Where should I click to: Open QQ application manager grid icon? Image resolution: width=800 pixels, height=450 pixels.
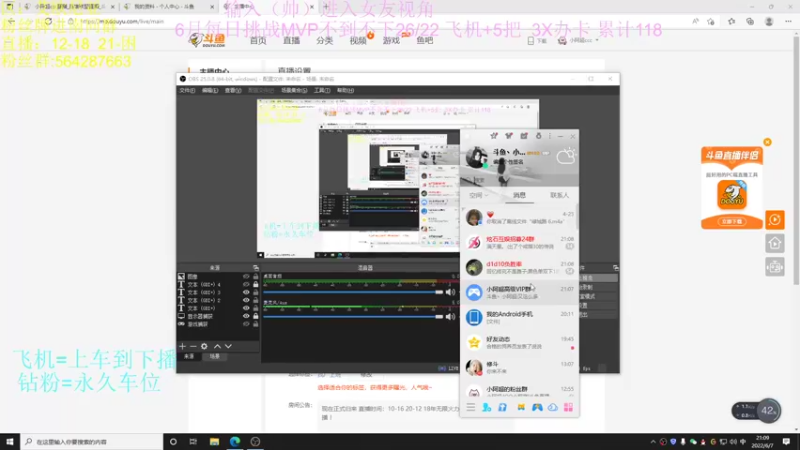(x=568, y=407)
